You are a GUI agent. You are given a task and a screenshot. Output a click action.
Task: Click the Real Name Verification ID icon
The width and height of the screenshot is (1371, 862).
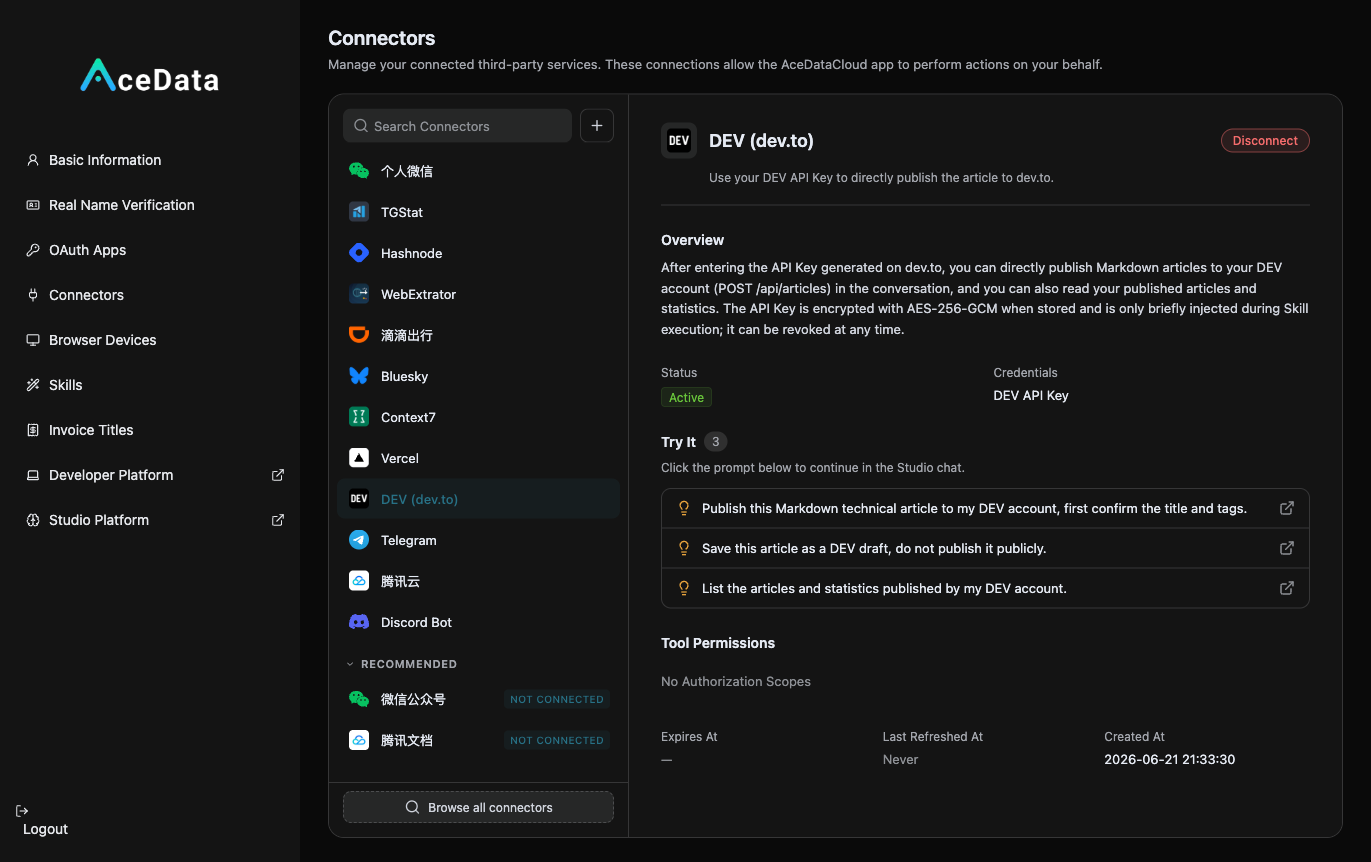33,205
